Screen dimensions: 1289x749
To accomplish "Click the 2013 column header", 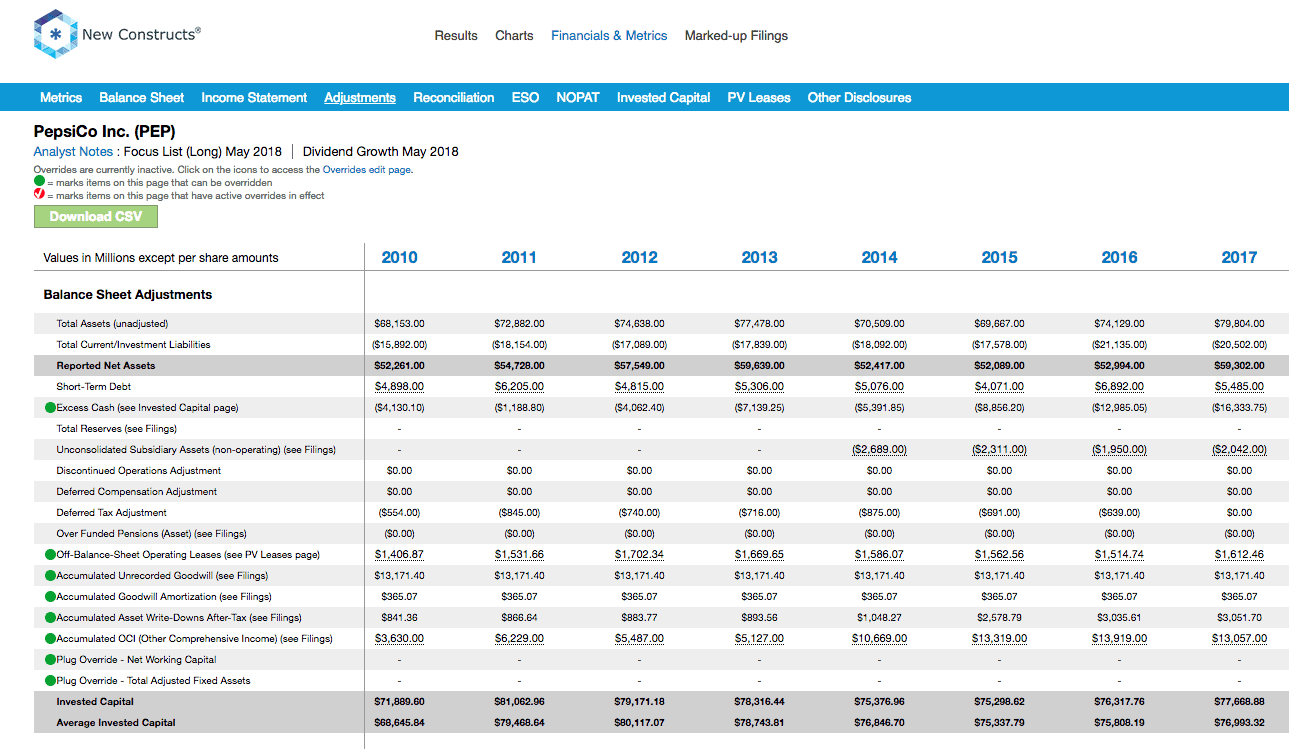I will (x=759, y=257).
